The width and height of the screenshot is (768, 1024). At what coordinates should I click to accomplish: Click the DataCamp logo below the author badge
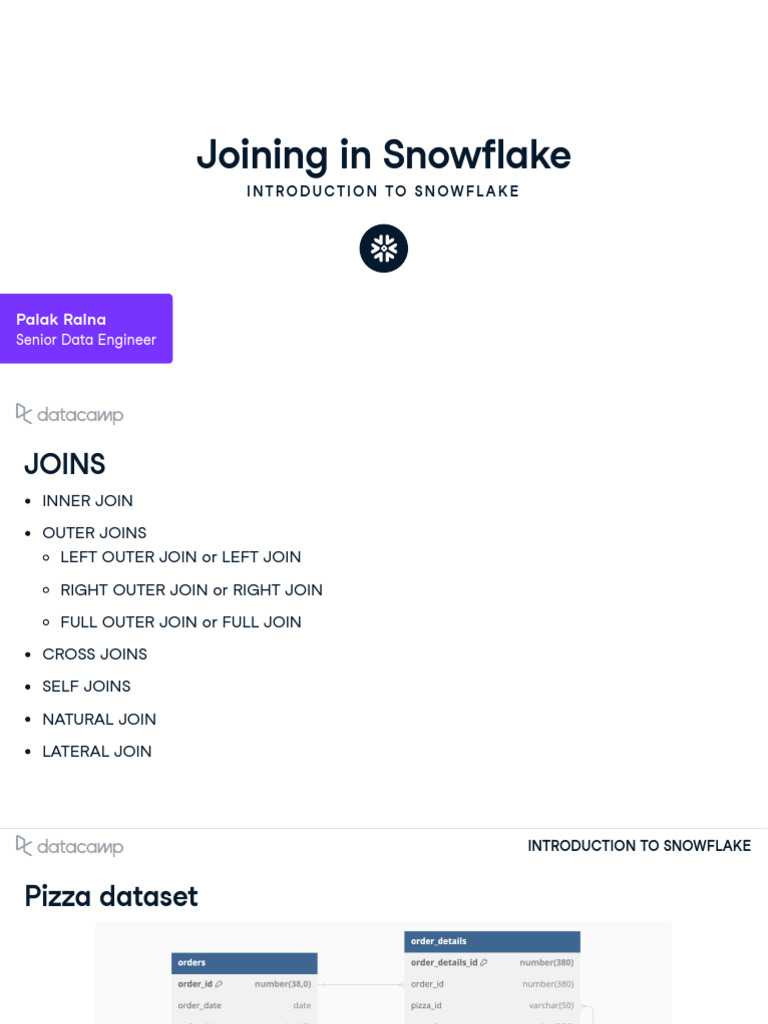tap(70, 414)
